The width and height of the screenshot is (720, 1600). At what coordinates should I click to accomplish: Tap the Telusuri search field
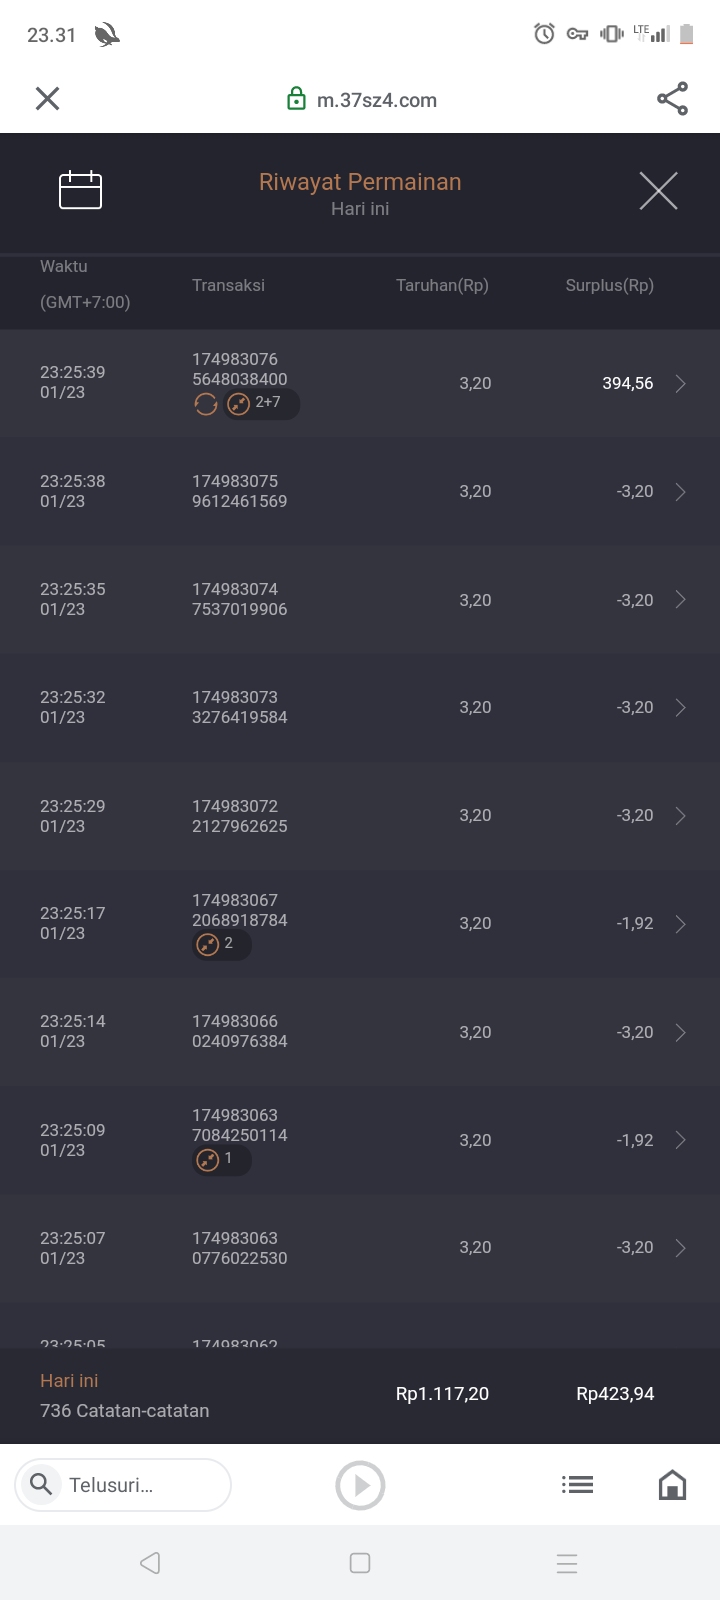[x=123, y=1485]
